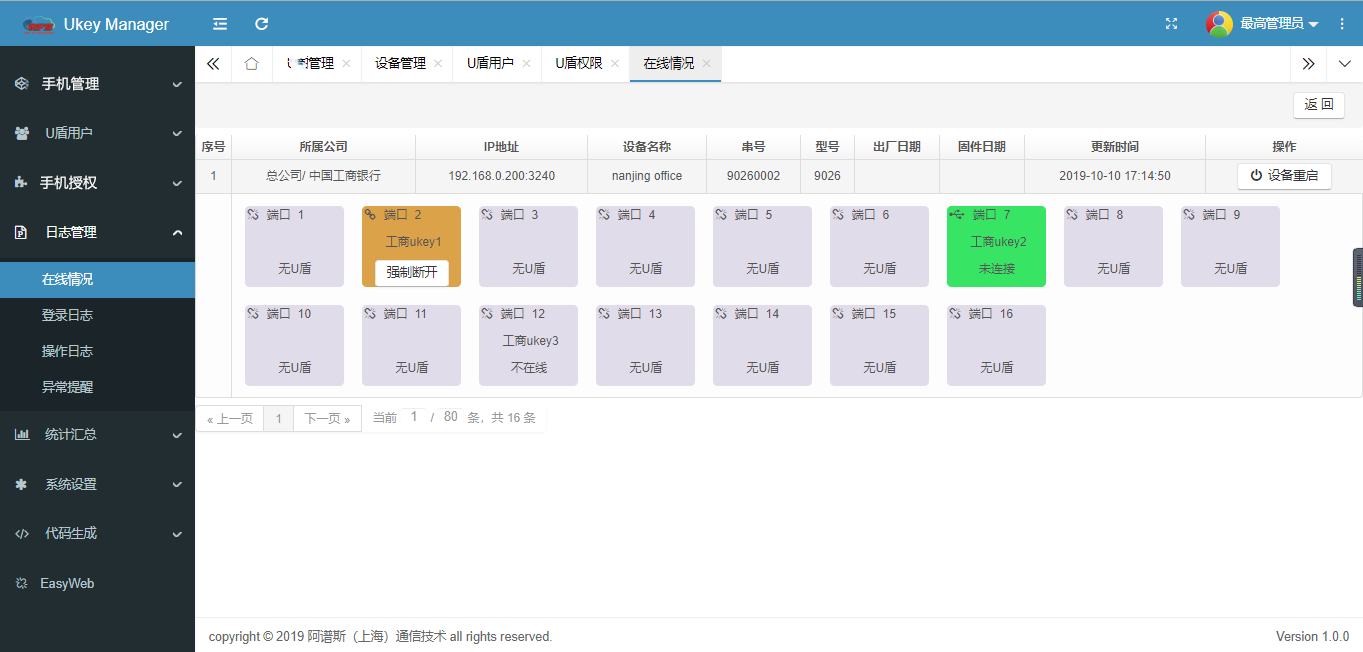Click the page size value 80

(x=451, y=417)
